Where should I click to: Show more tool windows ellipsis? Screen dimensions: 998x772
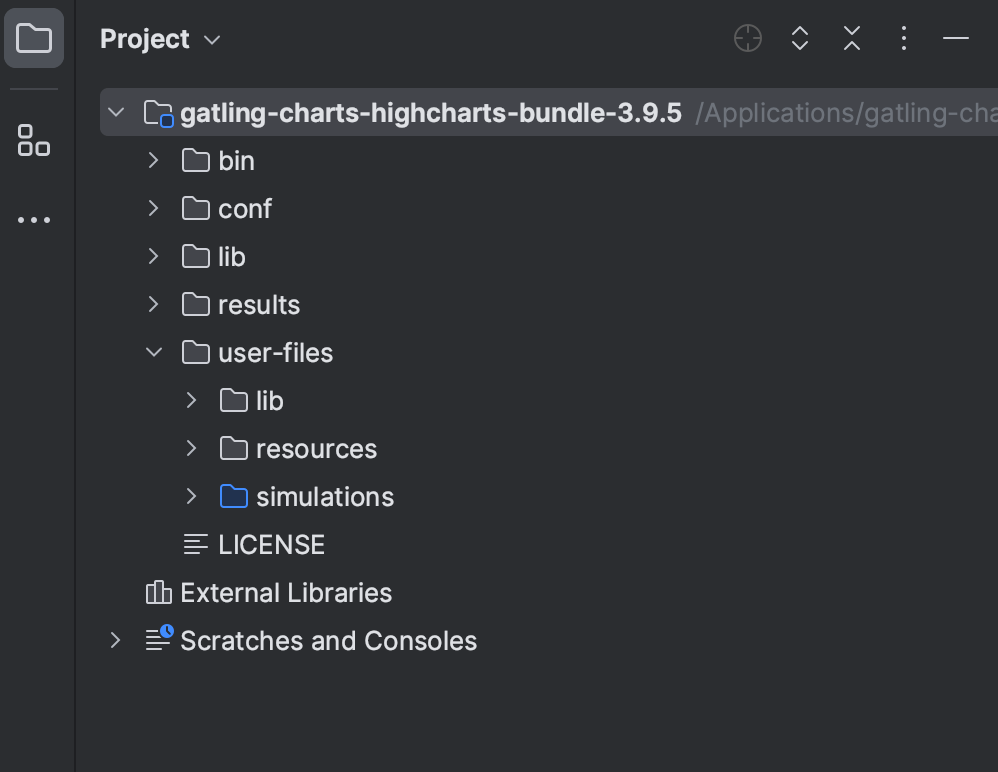(34, 220)
